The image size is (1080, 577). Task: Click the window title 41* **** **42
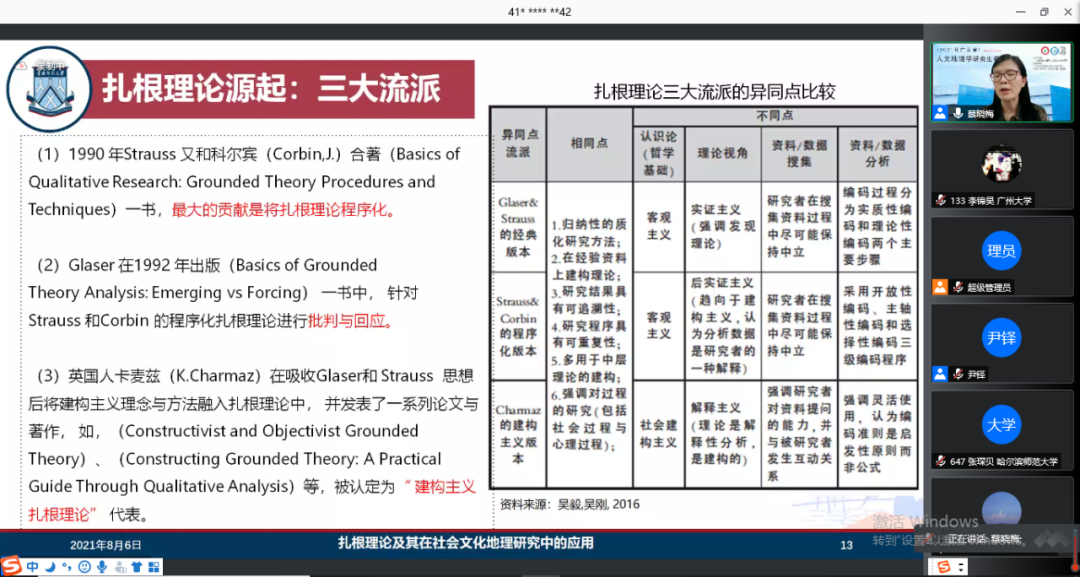point(539,12)
